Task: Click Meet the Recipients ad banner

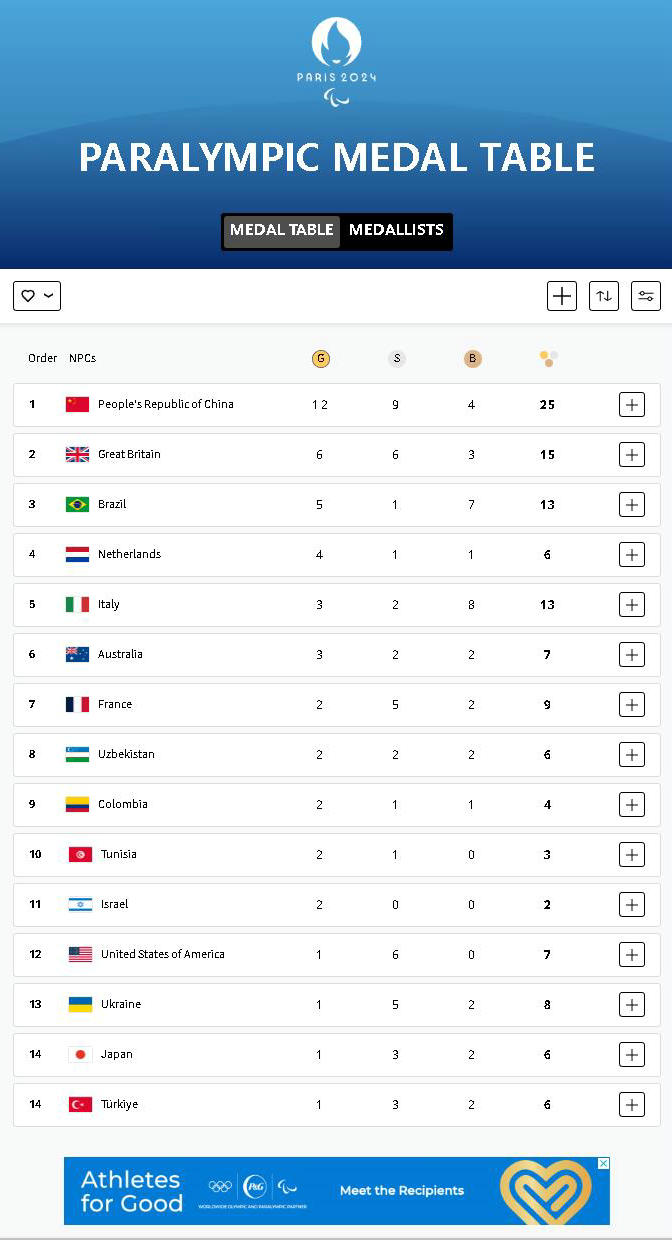Action: (x=402, y=1191)
